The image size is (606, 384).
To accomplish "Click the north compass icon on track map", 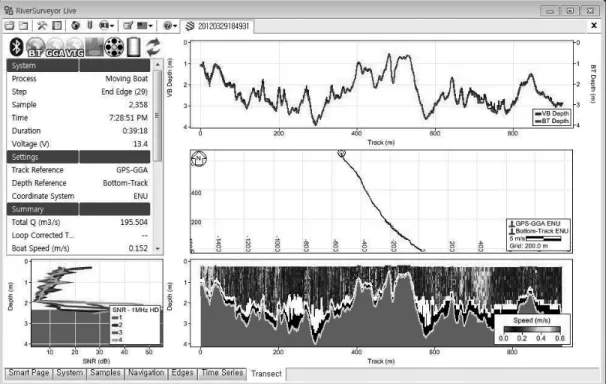I will click(x=199, y=159).
